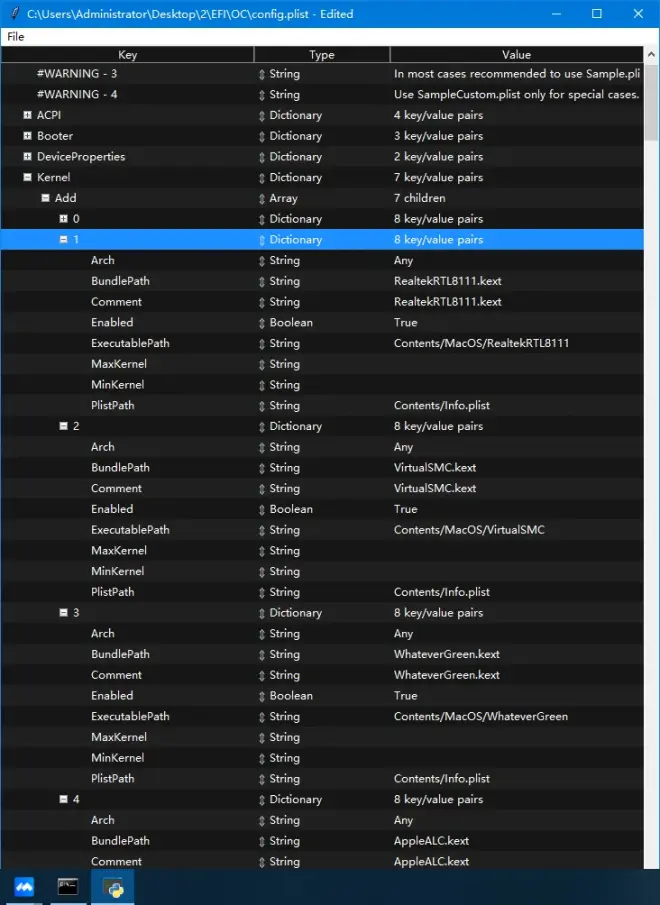
Task: Click type arrows for Add Array row
Action: point(262,199)
